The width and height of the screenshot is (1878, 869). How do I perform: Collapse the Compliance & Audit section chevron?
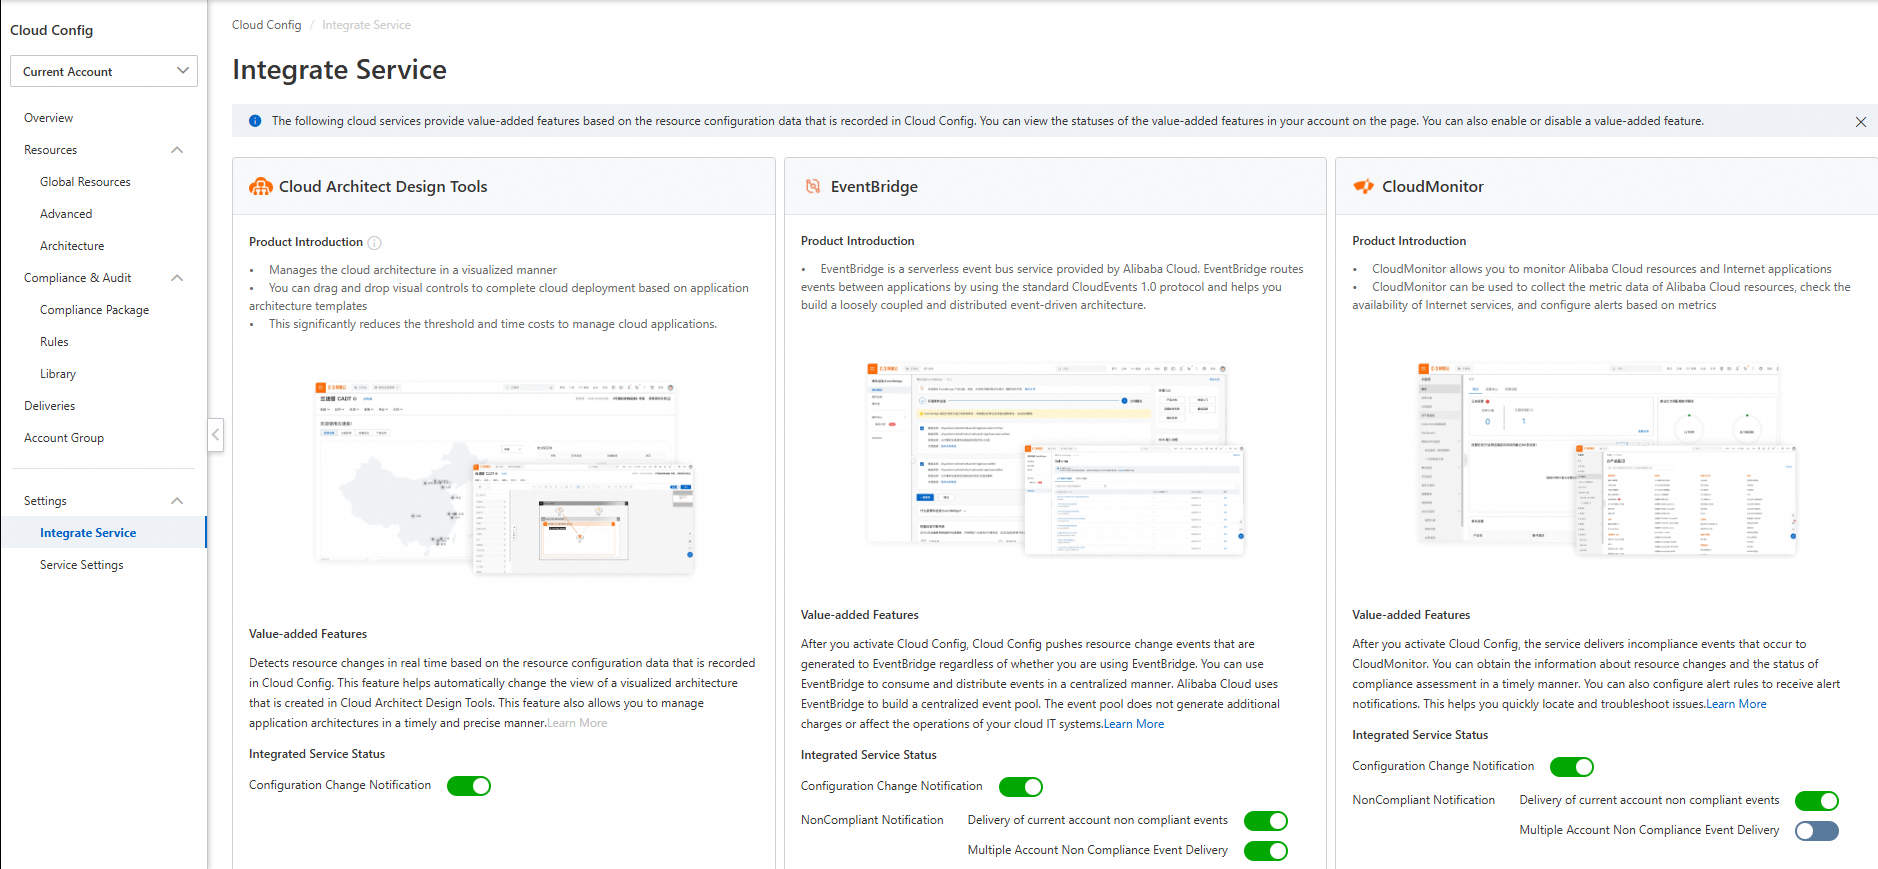(177, 278)
